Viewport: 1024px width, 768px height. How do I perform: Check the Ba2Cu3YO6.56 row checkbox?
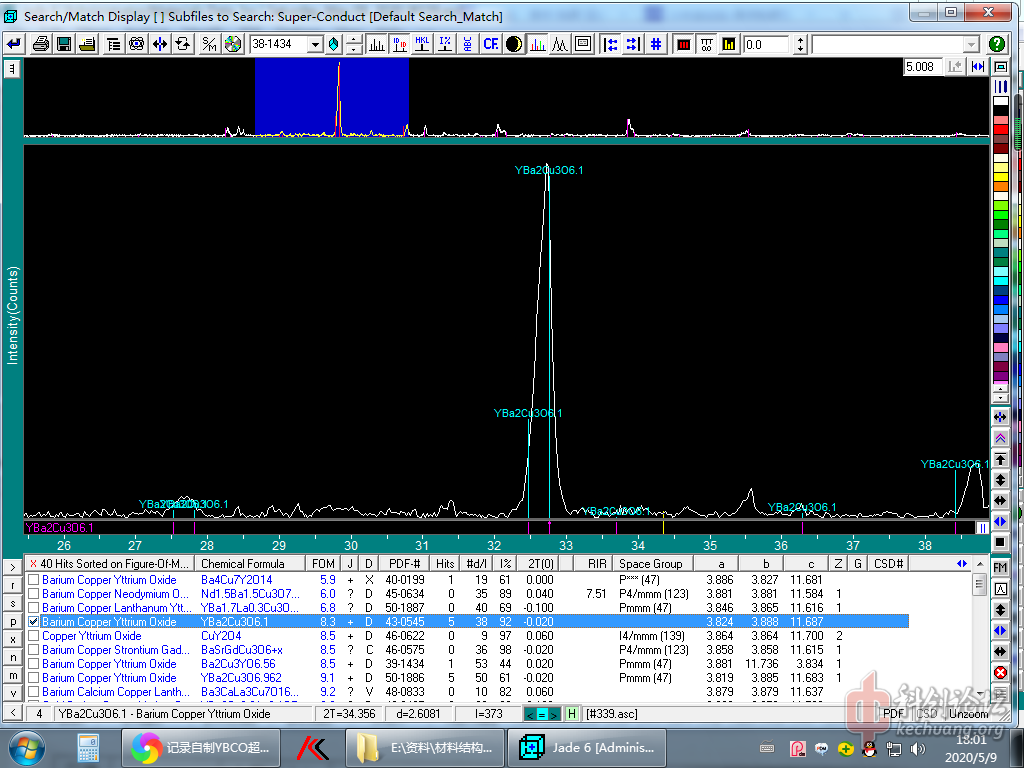pyautogui.click(x=33, y=664)
